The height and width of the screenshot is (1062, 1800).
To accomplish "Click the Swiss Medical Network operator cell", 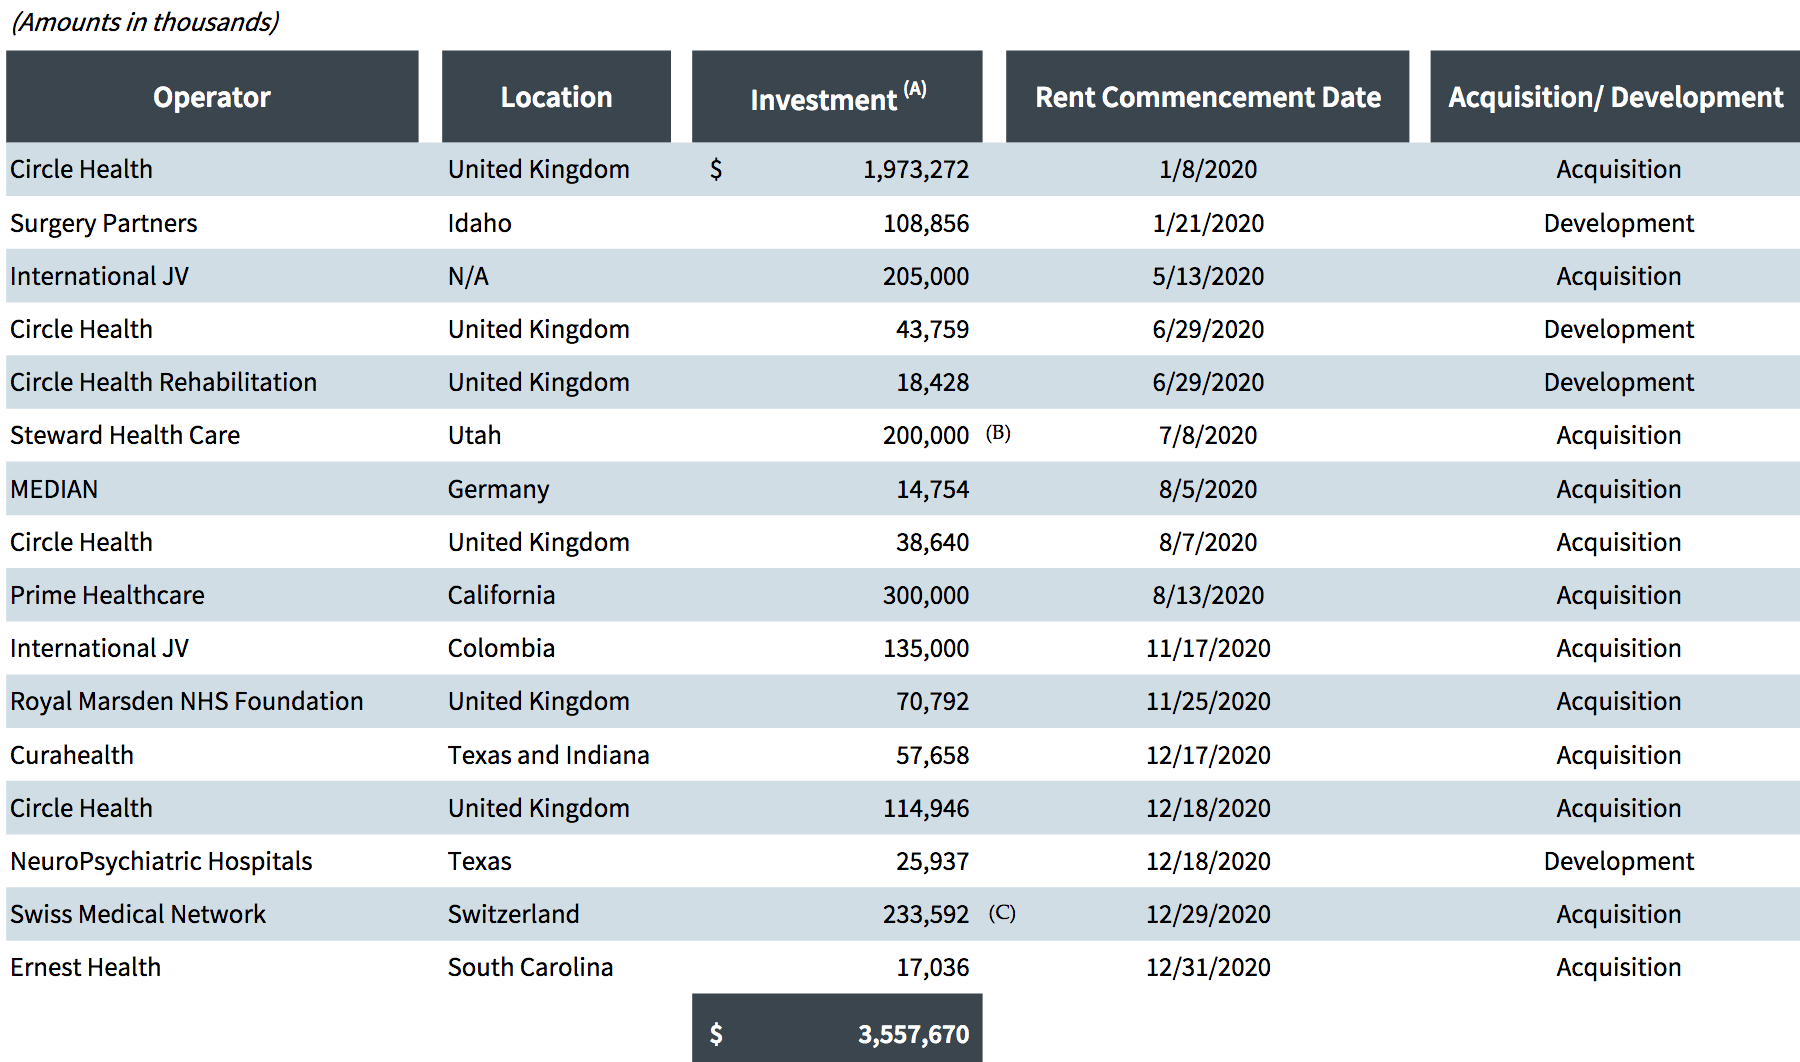I will point(138,914).
